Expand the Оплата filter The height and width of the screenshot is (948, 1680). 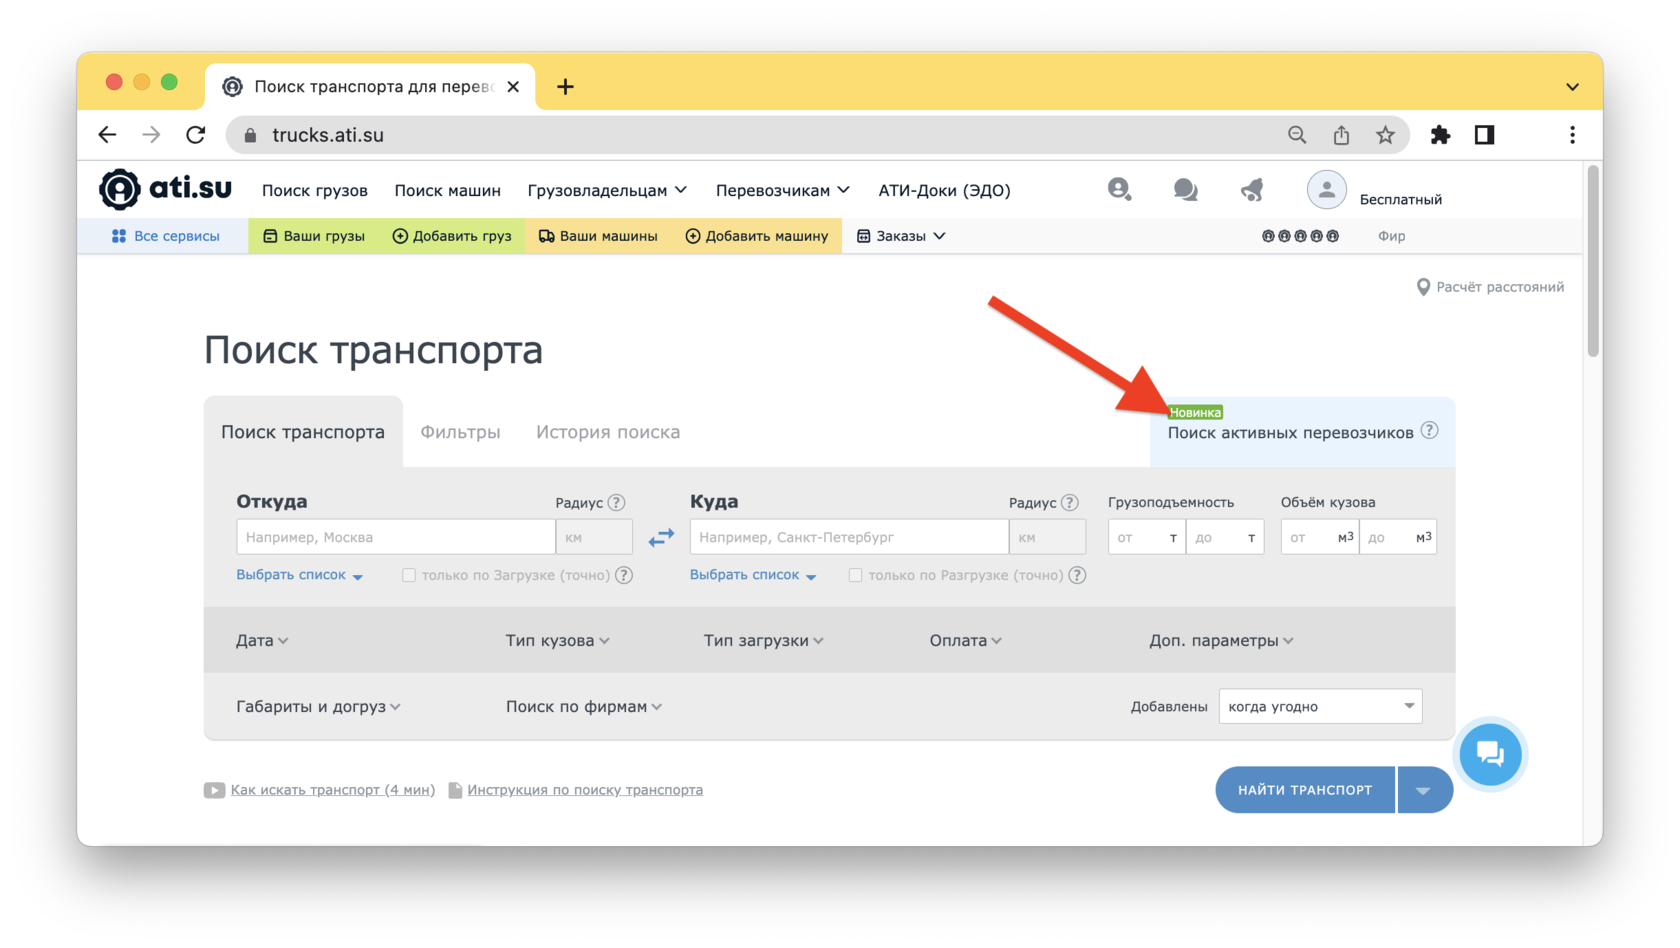coord(965,640)
